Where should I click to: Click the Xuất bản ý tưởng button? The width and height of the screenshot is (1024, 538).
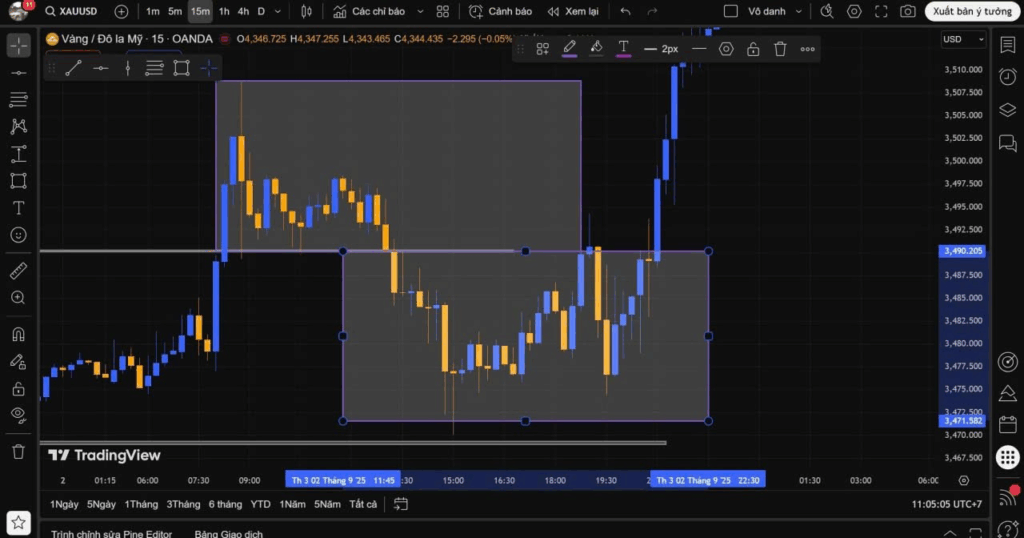point(969,11)
